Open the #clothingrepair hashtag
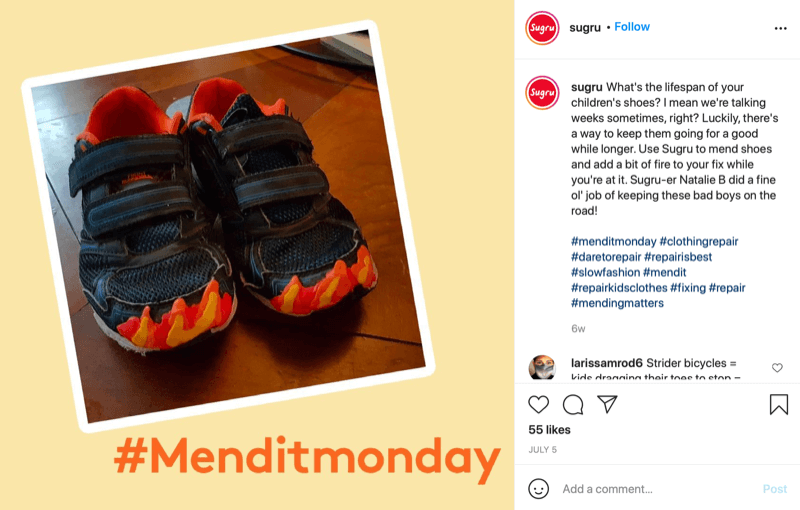 698,241
